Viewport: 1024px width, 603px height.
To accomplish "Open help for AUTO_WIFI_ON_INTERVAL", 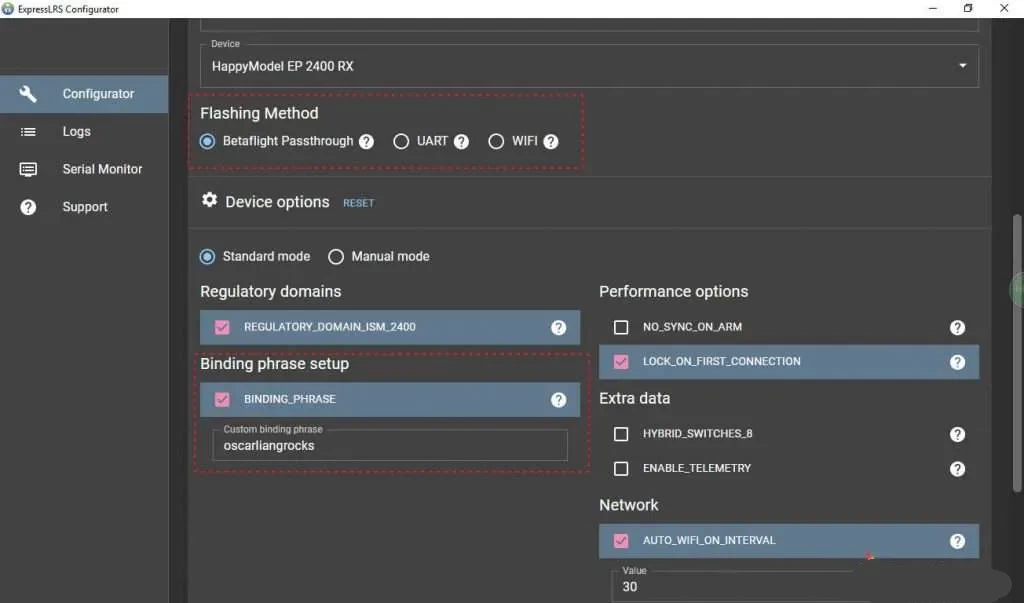I will tap(957, 541).
